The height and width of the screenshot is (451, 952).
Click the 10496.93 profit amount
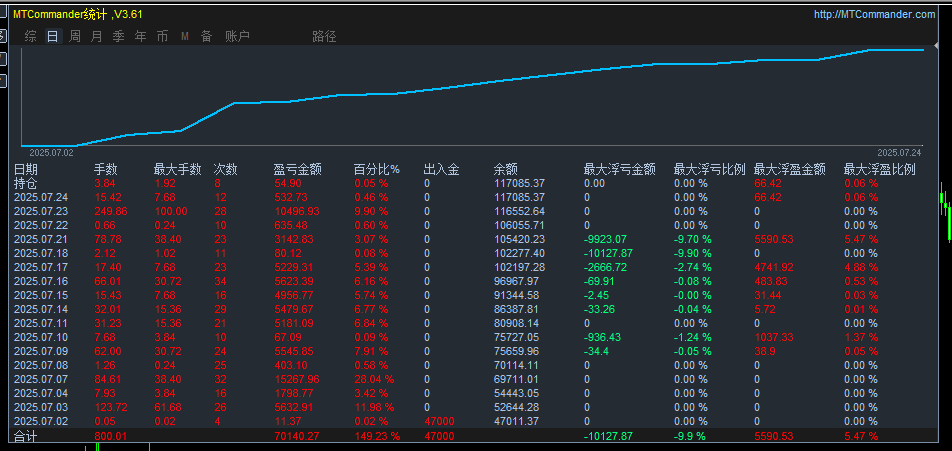point(297,211)
